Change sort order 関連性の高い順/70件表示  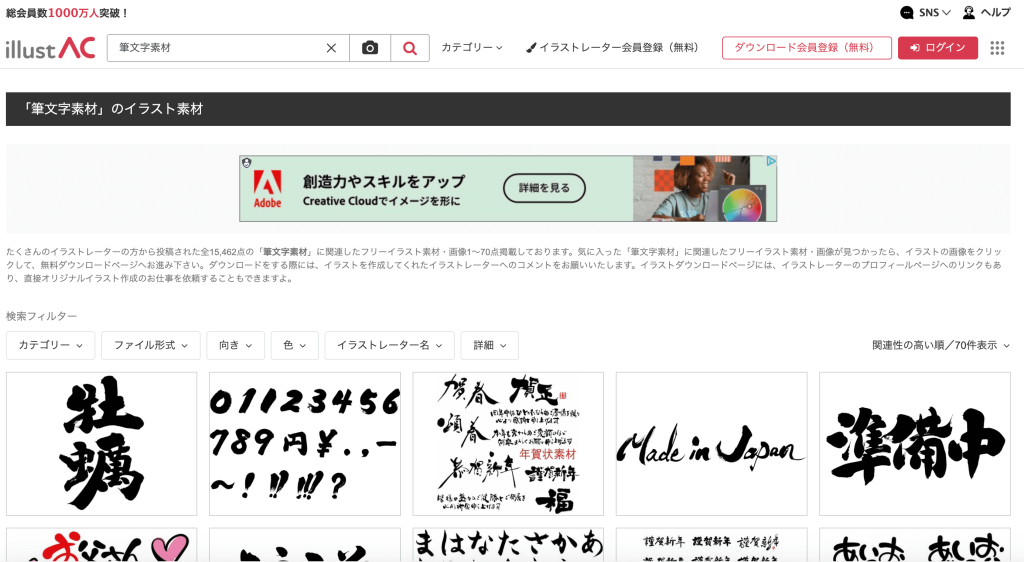[940, 345]
